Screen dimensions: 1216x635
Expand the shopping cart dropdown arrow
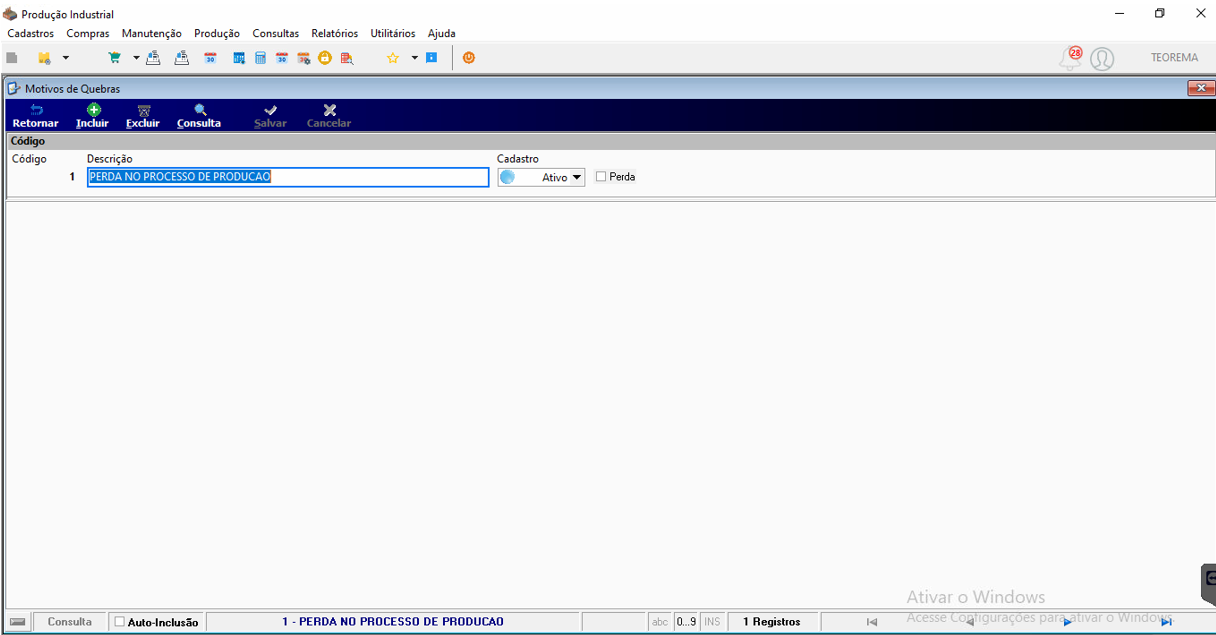(136, 58)
